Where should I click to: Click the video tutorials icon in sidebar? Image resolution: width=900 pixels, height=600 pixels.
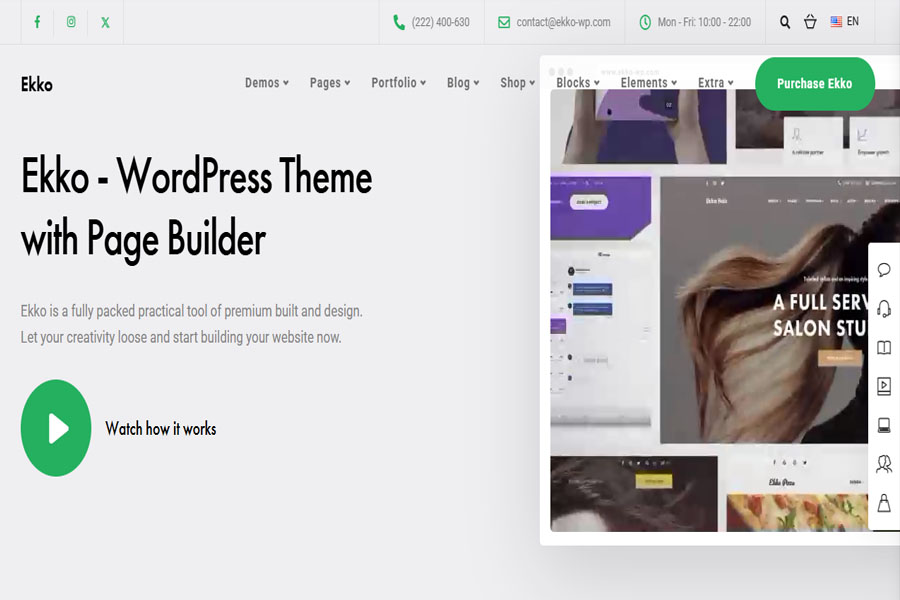point(883,384)
